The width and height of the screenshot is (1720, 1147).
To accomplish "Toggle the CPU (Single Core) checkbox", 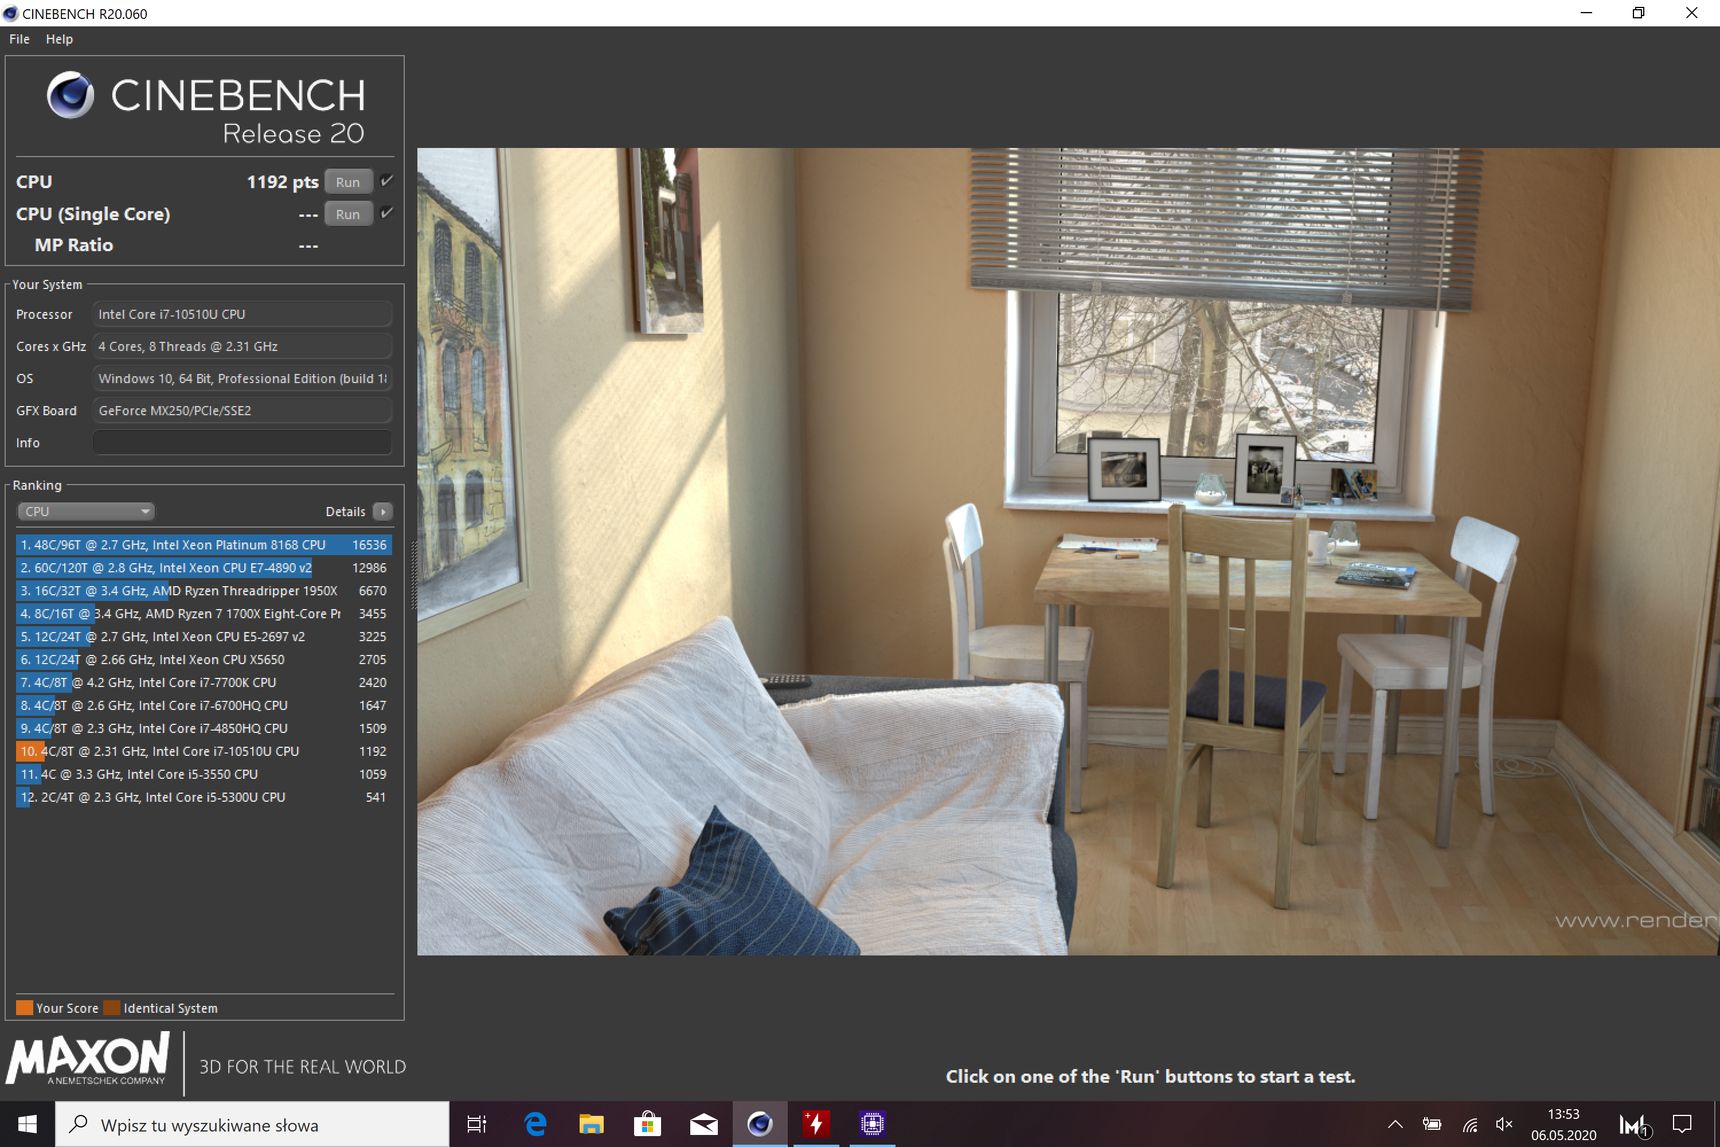I will pos(386,213).
